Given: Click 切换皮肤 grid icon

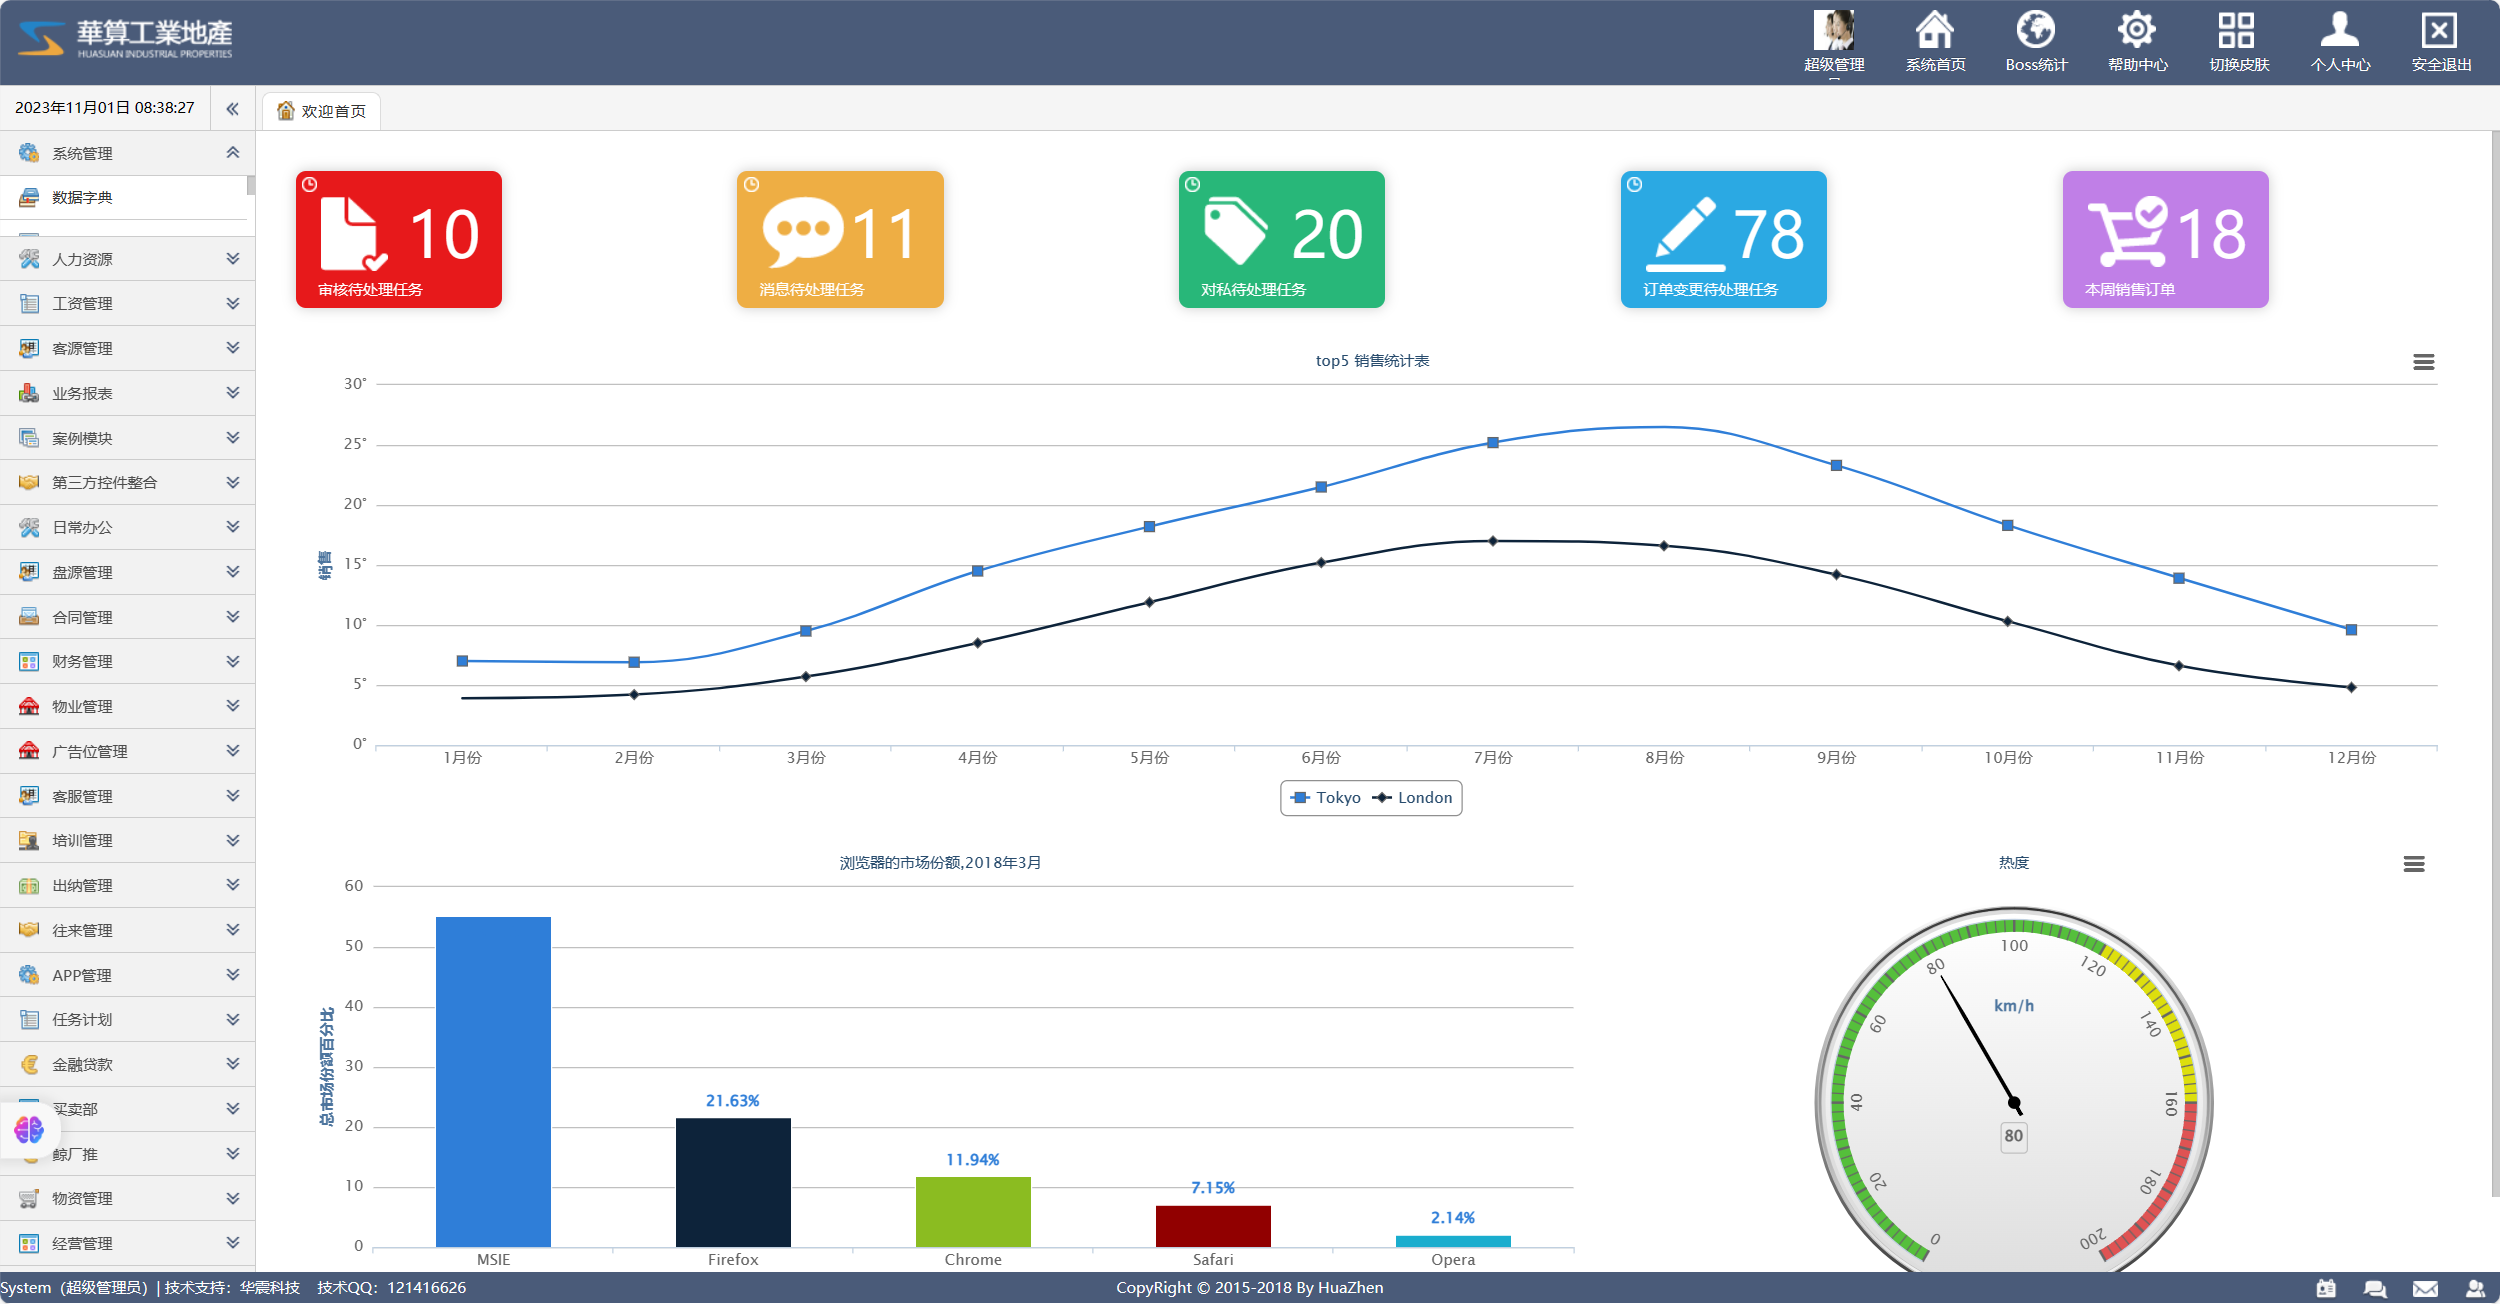Looking at the screenshot, I should point(2238,29).
